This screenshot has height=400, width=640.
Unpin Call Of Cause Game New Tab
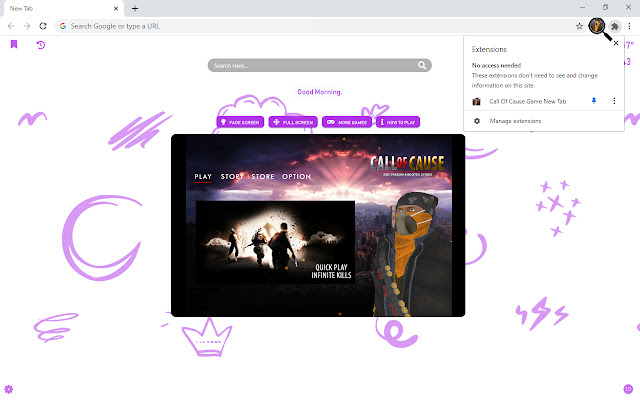point(594,101)
